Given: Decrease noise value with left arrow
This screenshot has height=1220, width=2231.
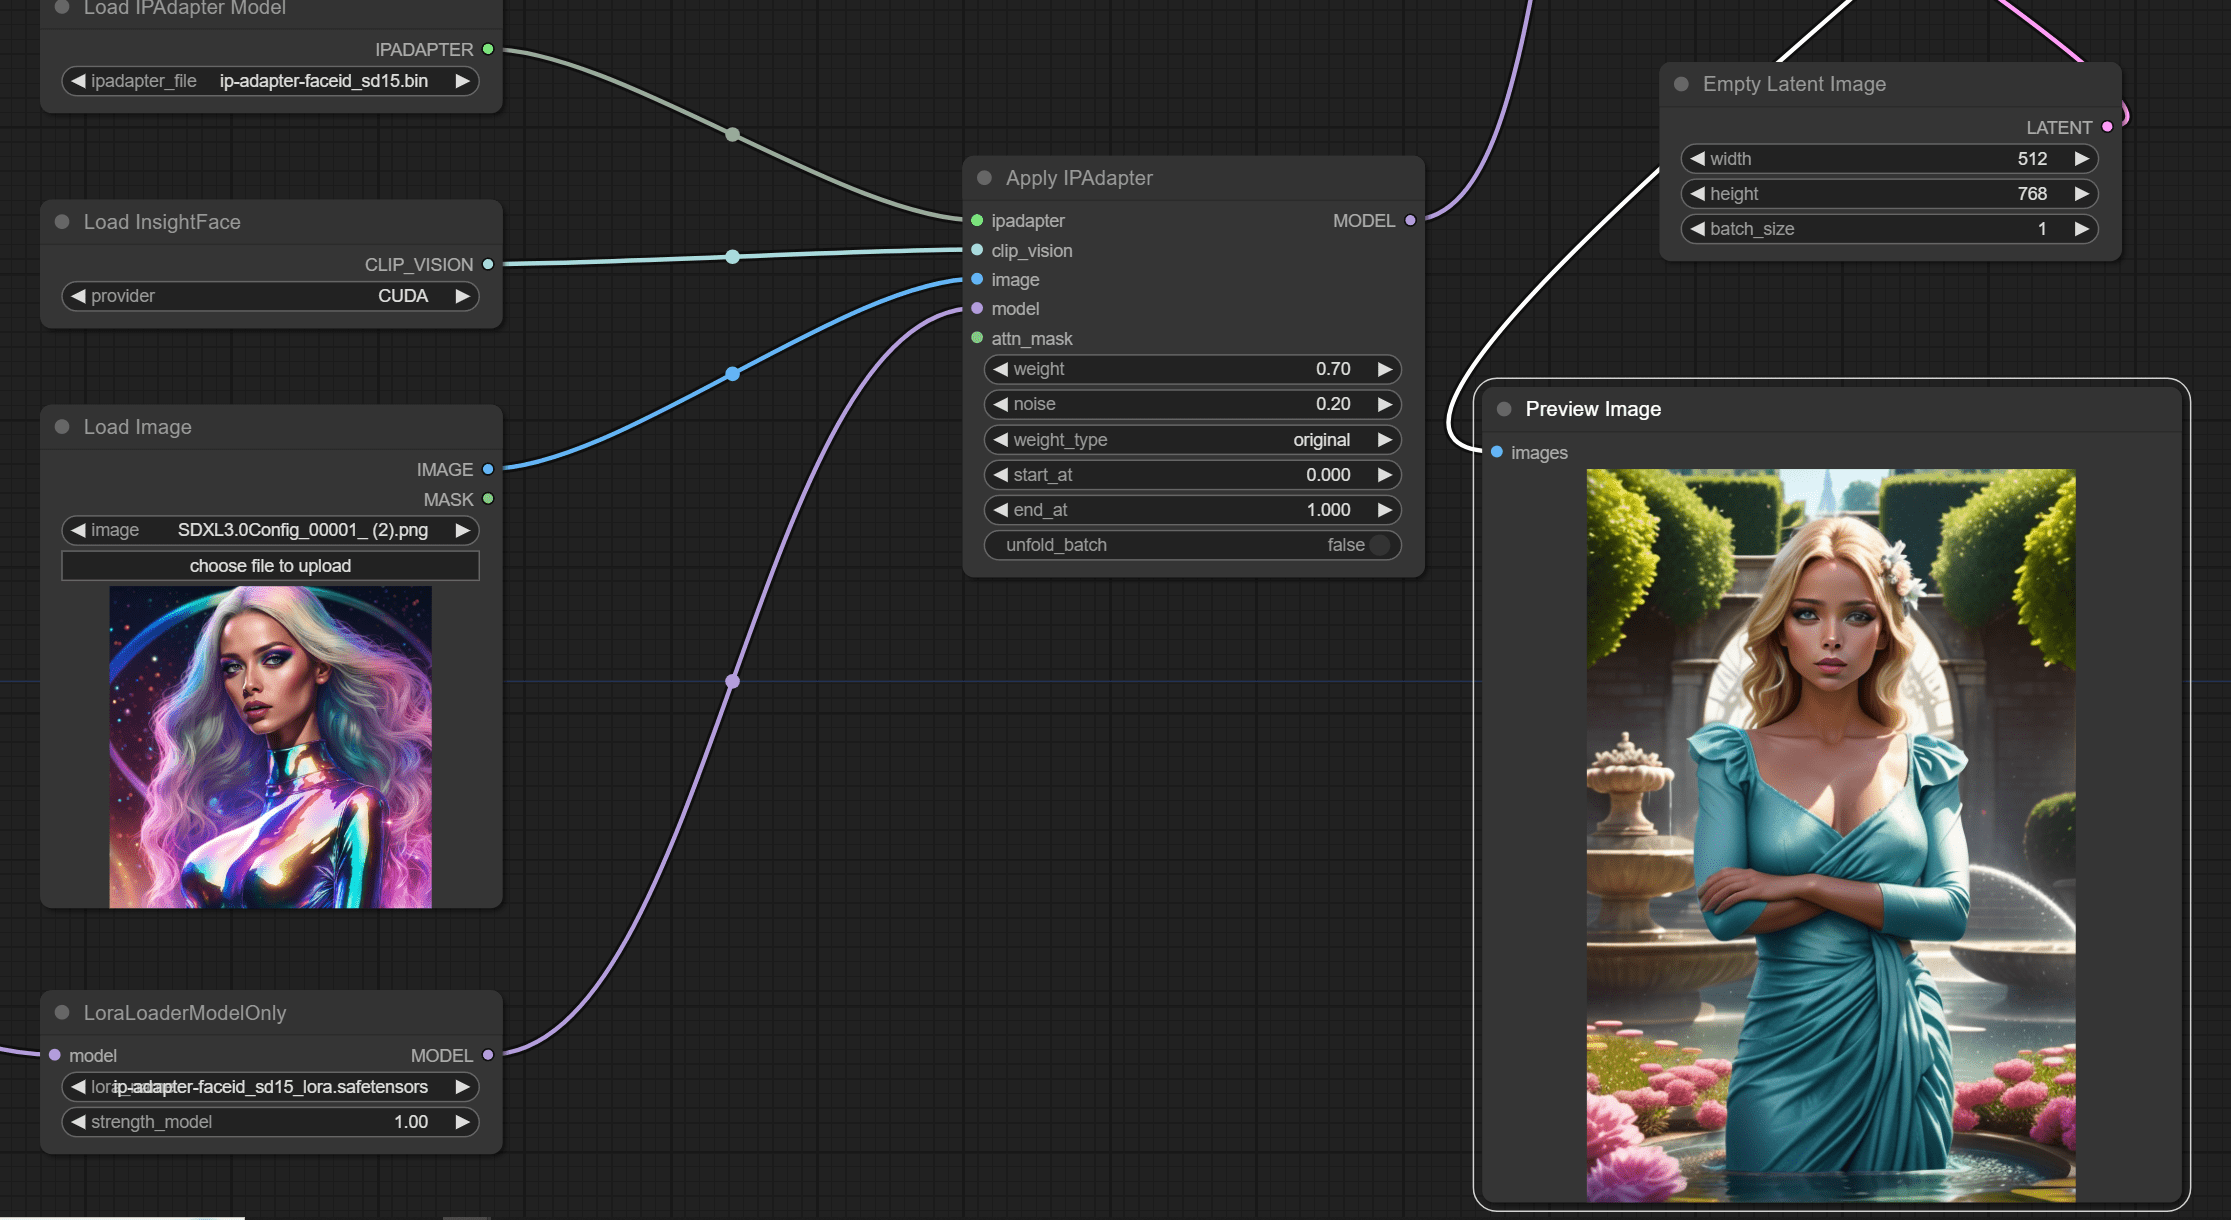Looking at the screenshot, I should click(1000, 404).
